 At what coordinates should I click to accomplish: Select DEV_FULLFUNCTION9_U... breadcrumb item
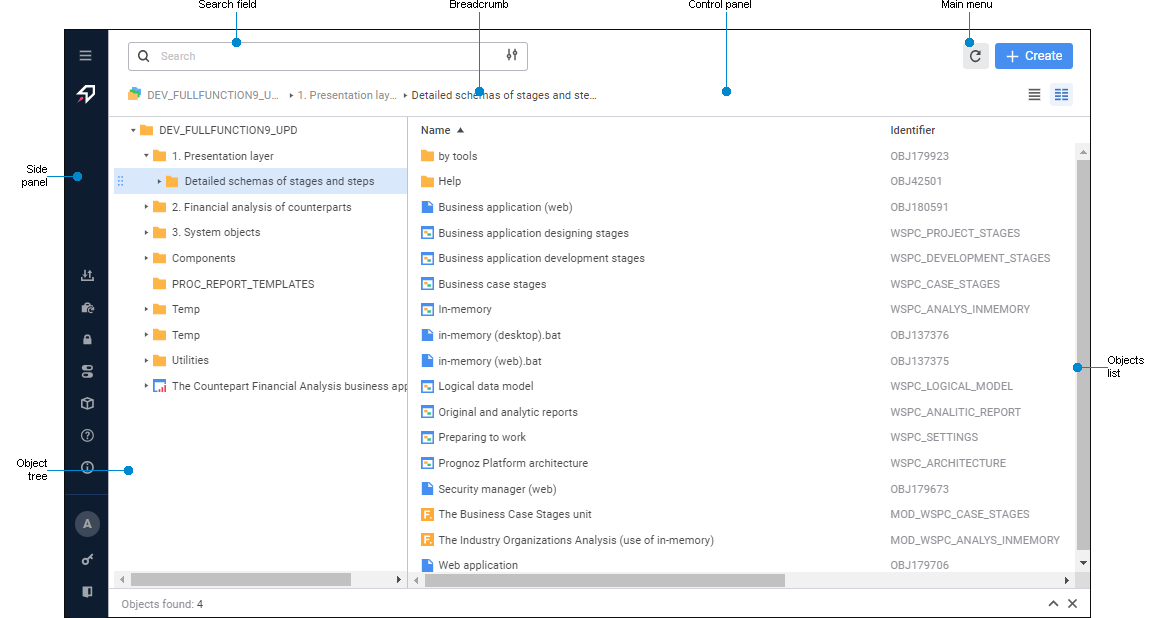point(212,96)
